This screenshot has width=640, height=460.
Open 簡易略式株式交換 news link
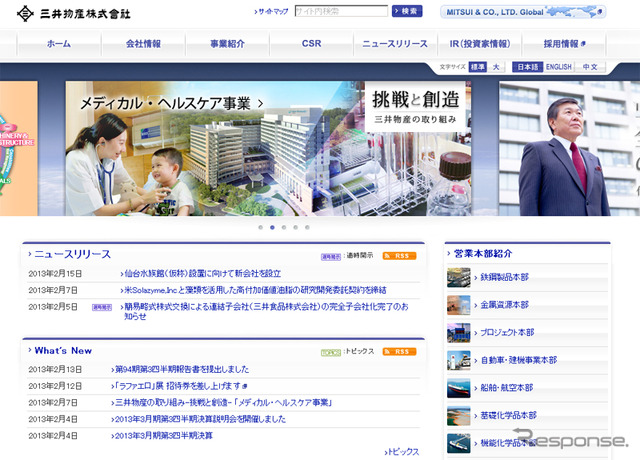coord(264,311)
